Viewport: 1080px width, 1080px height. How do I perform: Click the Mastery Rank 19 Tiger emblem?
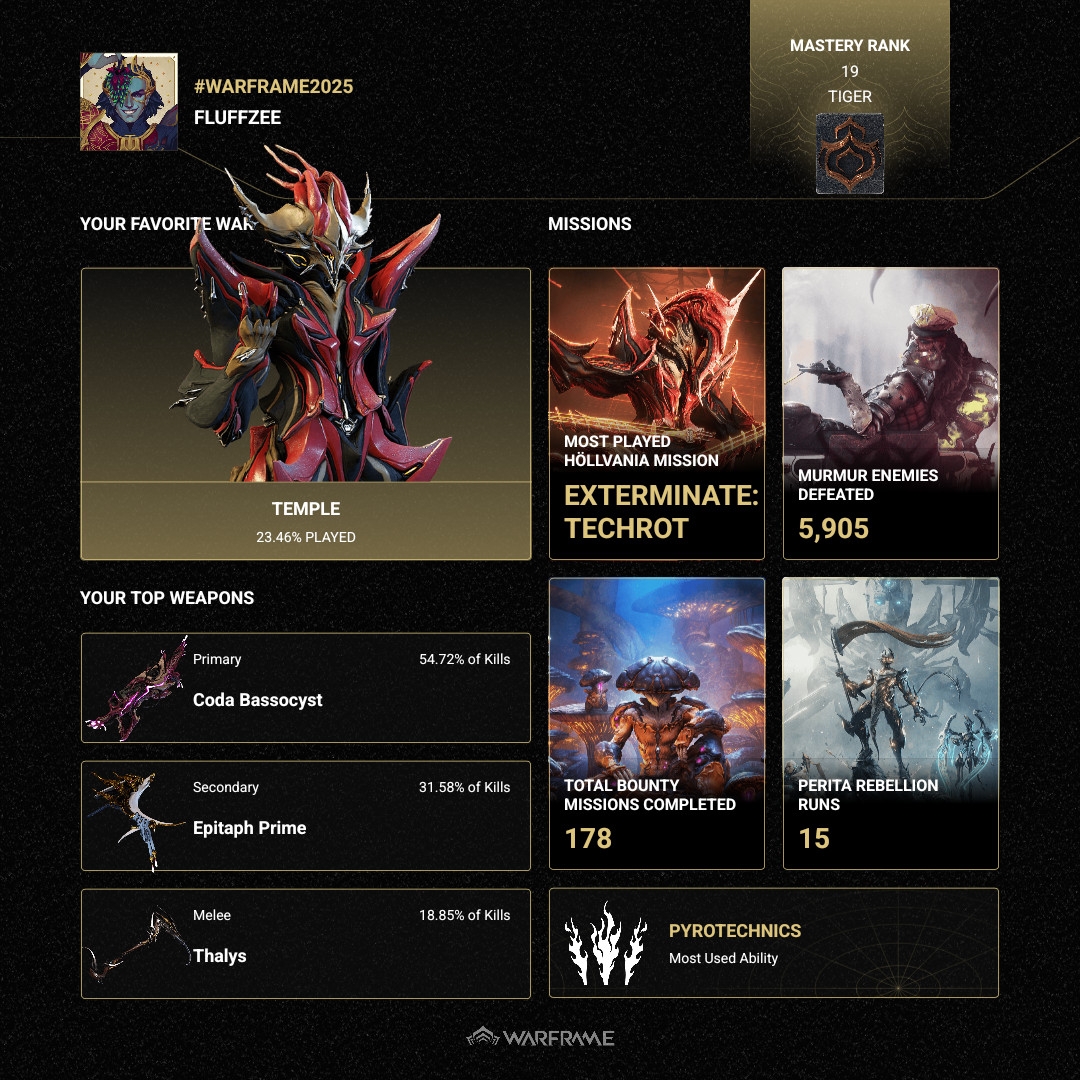click(849, 154)
